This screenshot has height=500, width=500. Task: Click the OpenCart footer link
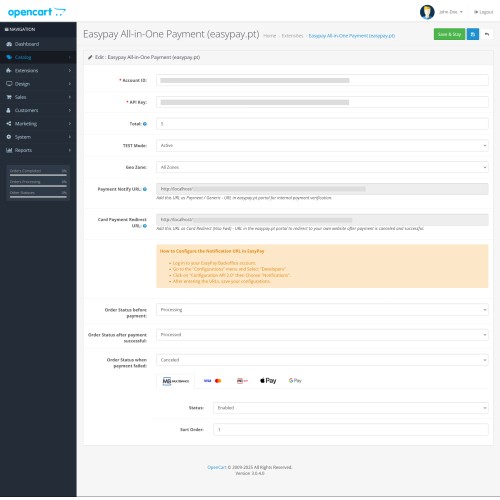[x=217, y=467]
